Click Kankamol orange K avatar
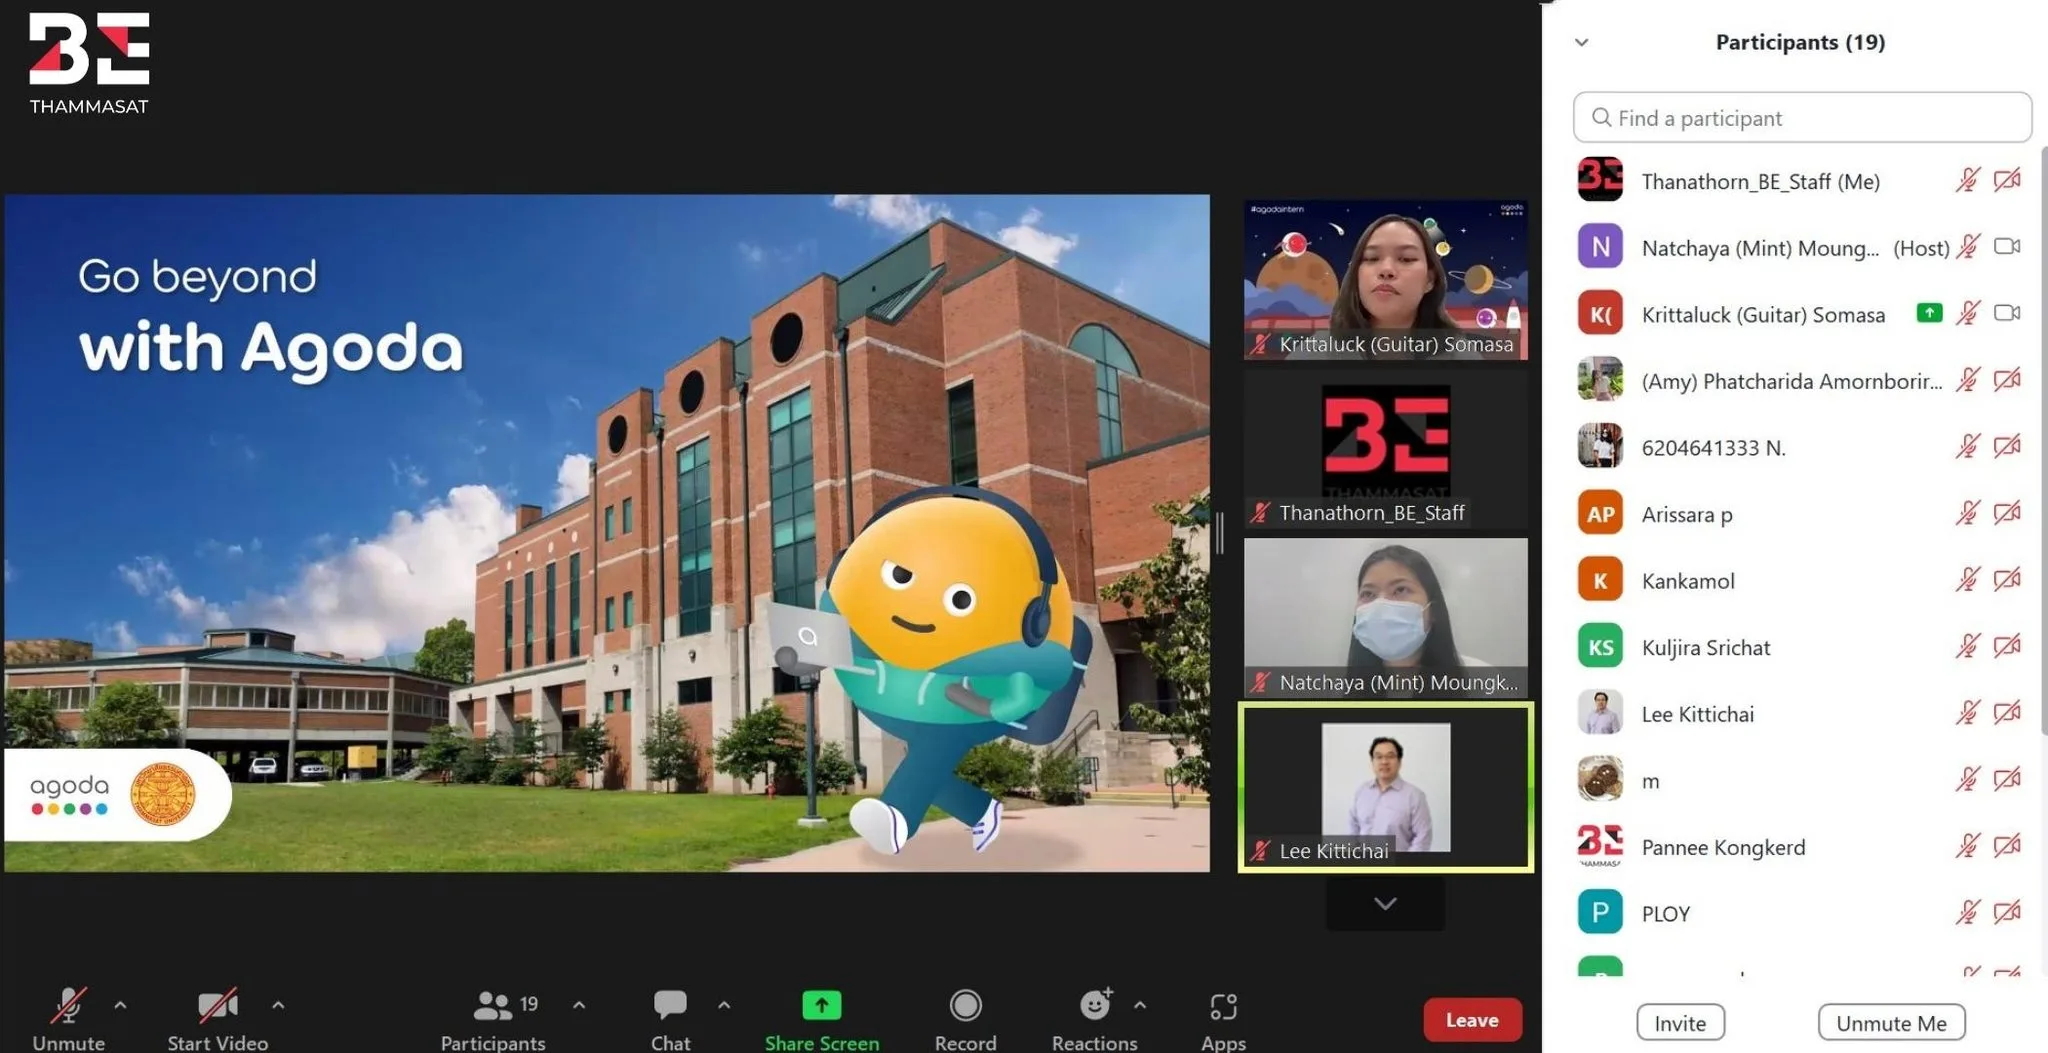This screenshot has height=1053, width=2048. (x=1600, y=580)
